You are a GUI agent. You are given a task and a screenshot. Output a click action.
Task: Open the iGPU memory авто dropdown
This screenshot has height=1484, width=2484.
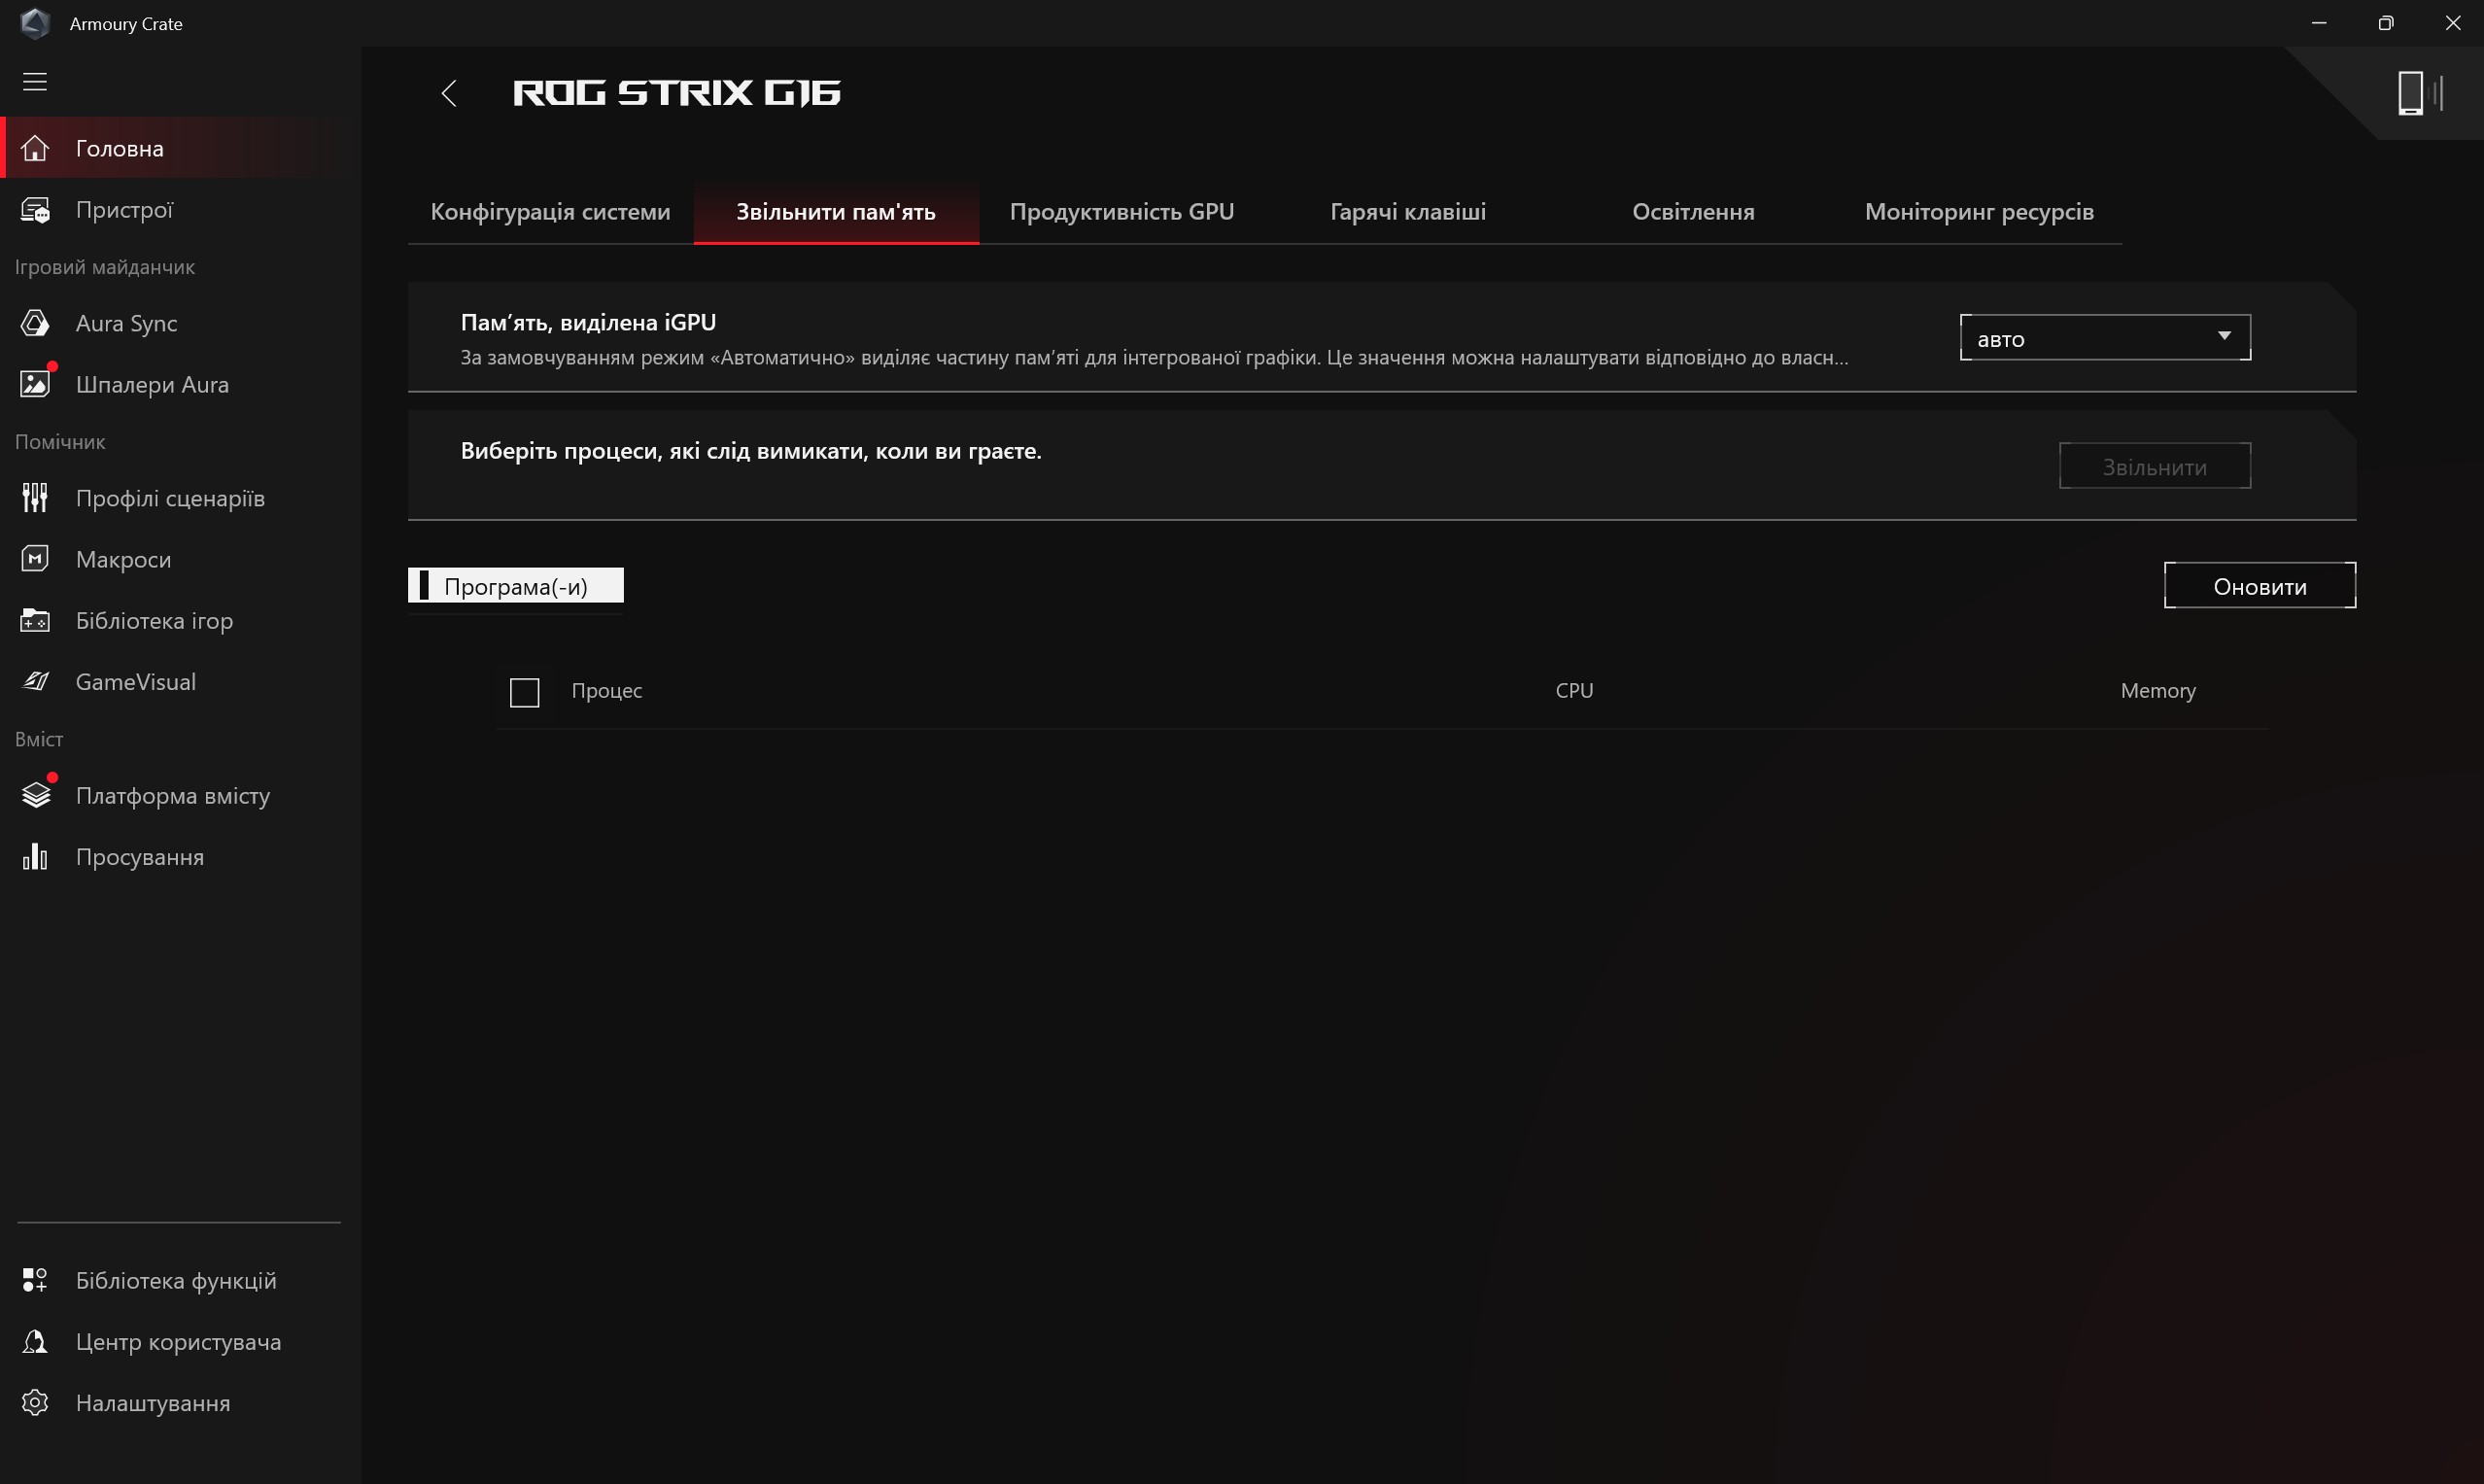[x=2104, y=338]
